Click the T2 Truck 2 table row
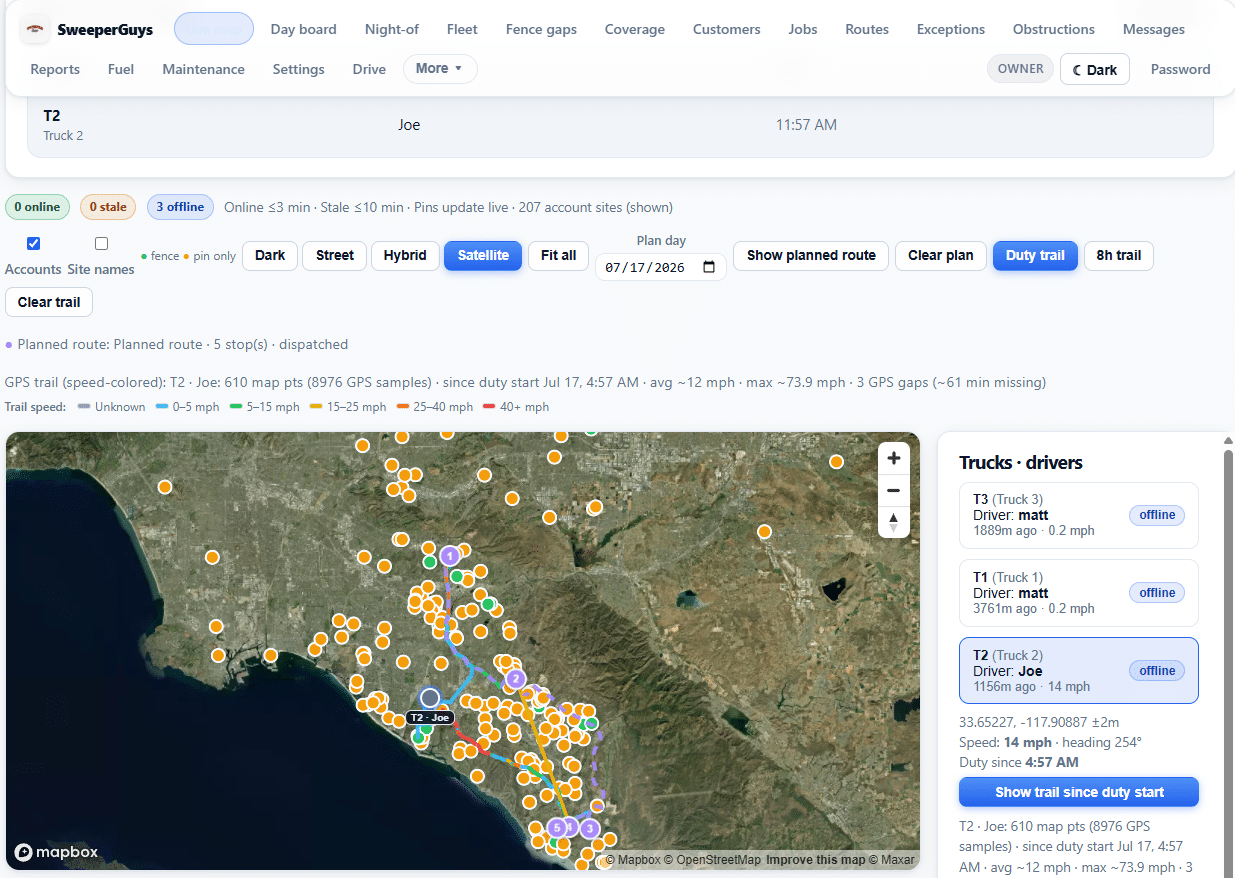The width and height of the screenshot is (1235, 878). [x=620, y=125]
